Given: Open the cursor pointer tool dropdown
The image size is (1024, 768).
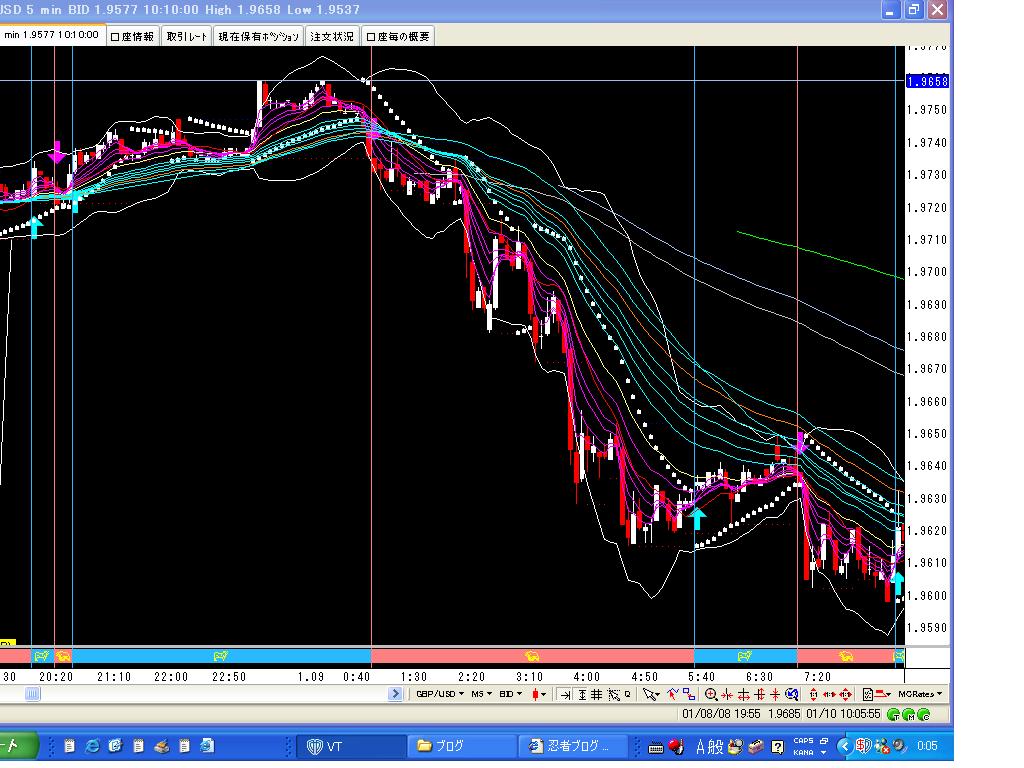Looking at the screenshot, I should [651, 694].
